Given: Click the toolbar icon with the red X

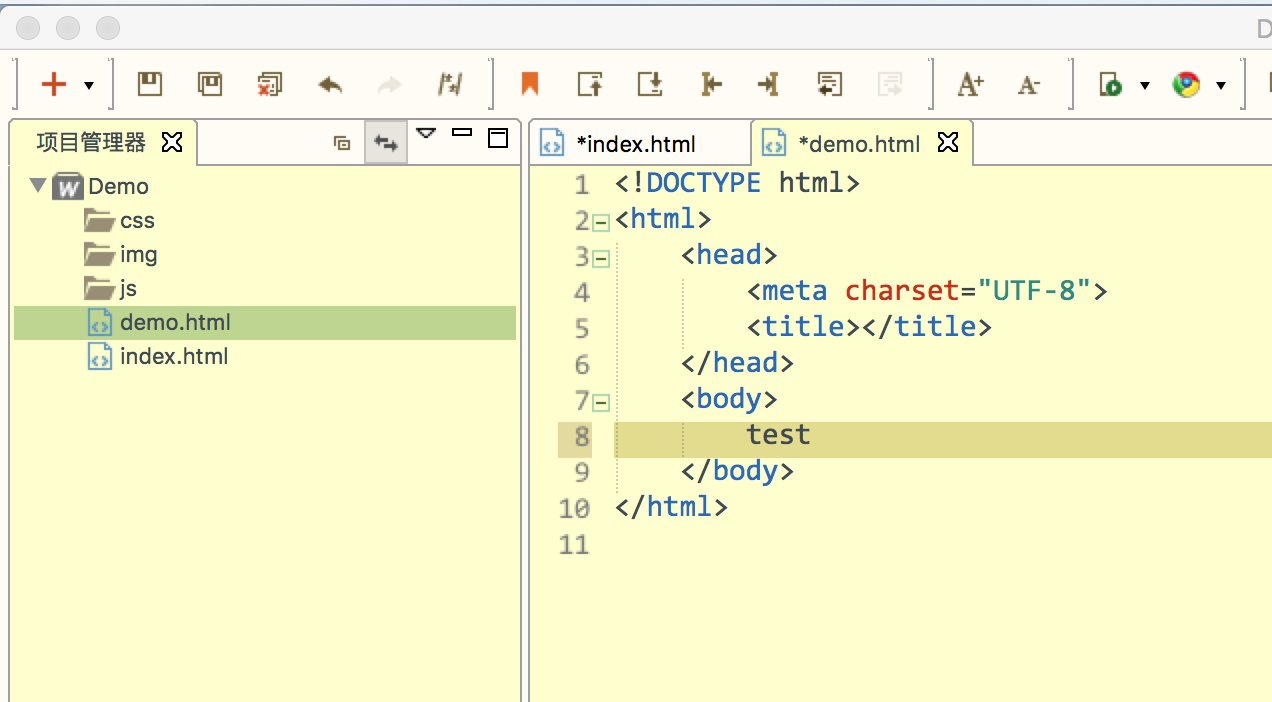Looking at the screenshot, I should pyautogui.click(x=269, y=85).
